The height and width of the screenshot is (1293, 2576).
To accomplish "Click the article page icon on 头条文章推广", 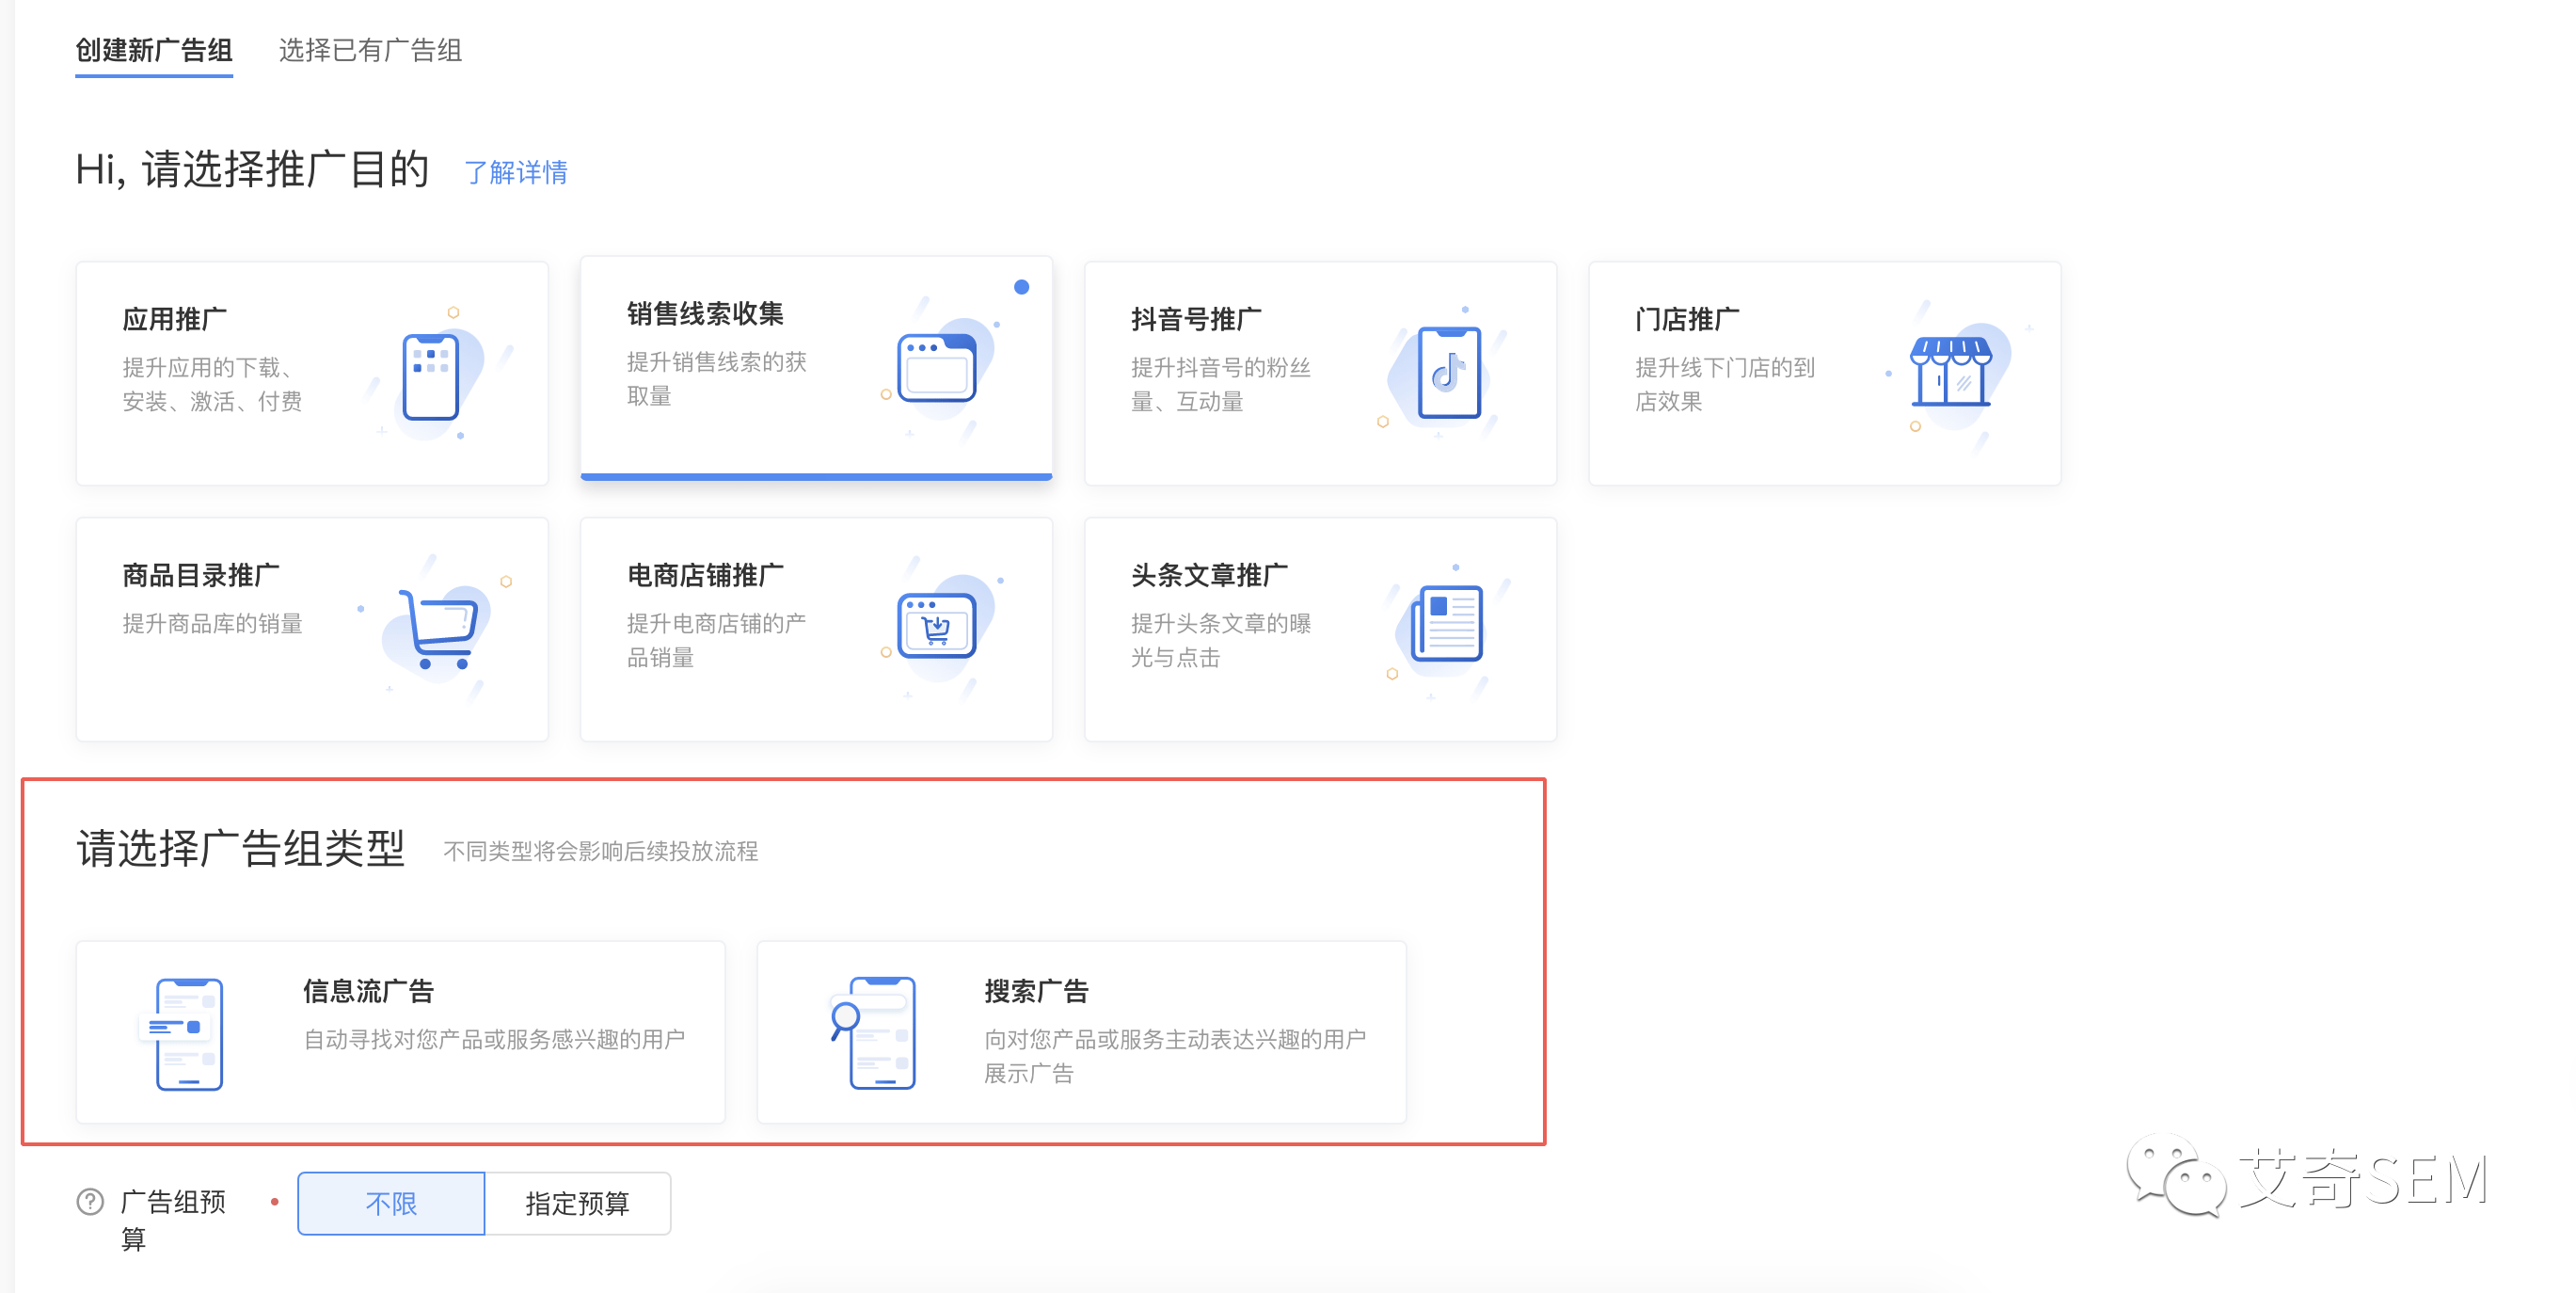I will point(1446,624).
